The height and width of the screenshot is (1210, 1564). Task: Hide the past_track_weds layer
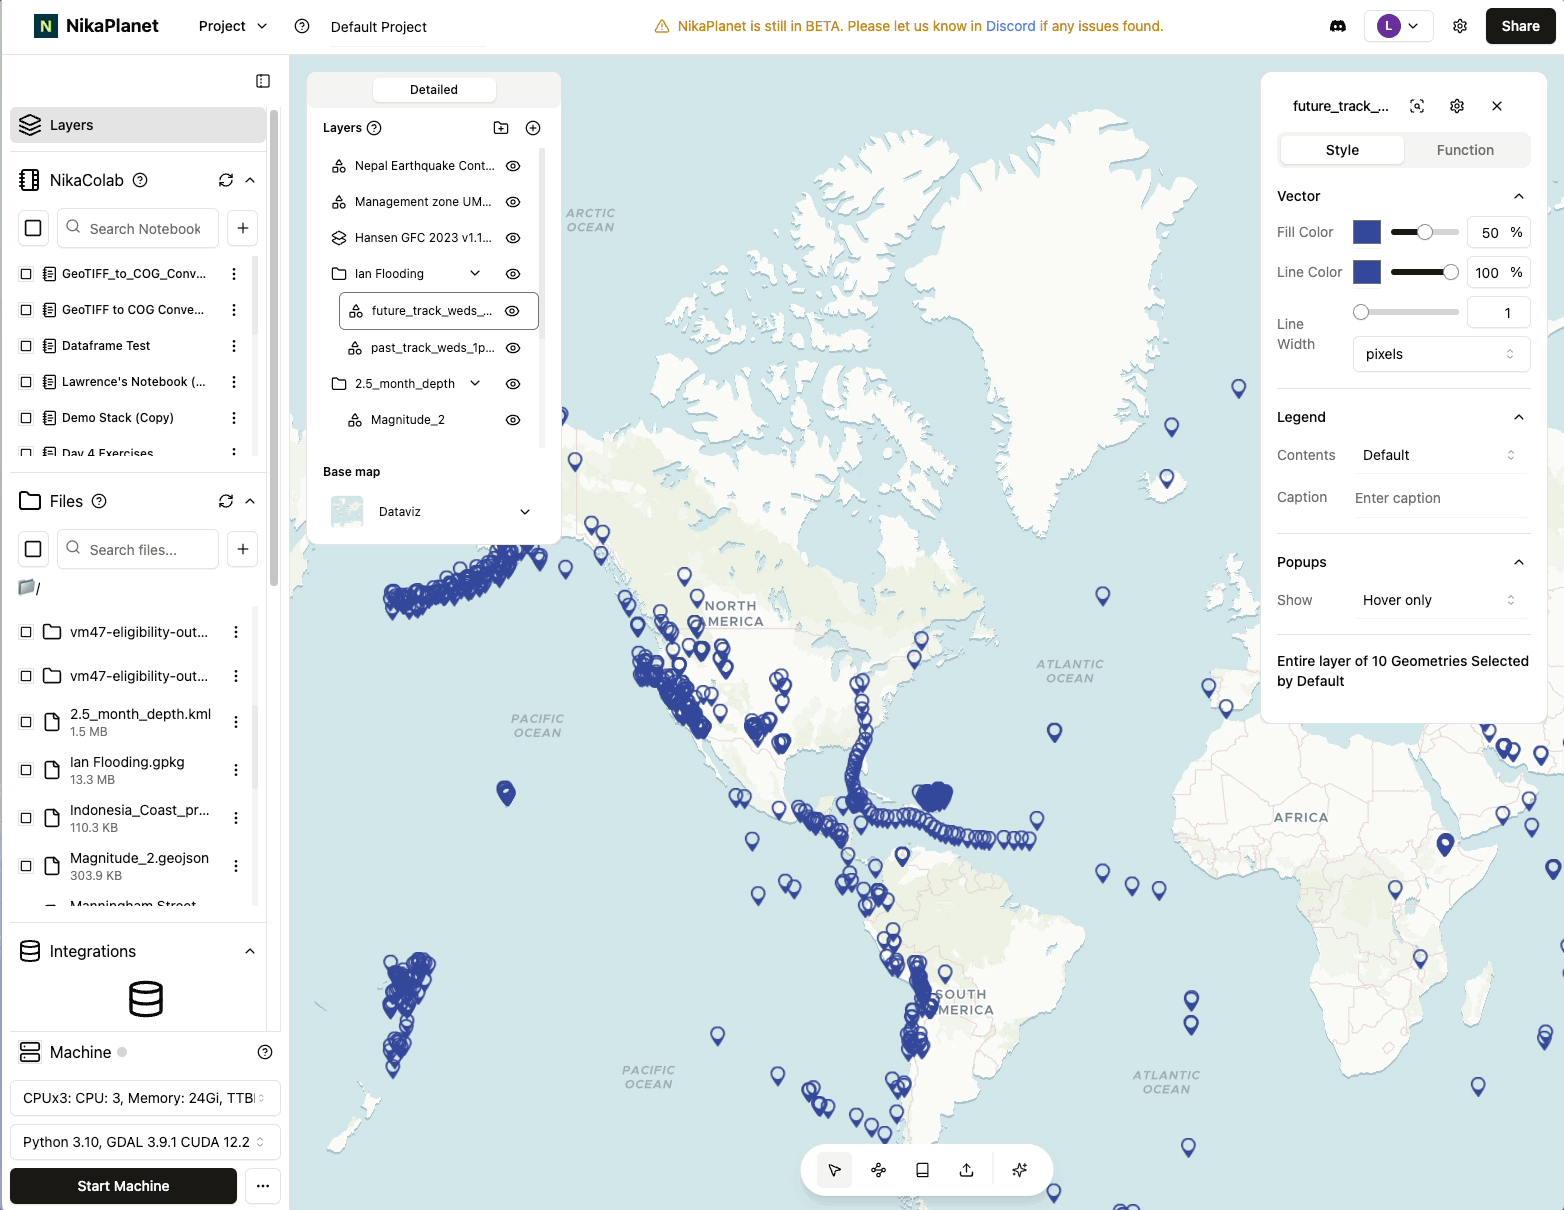coord(513,348)
